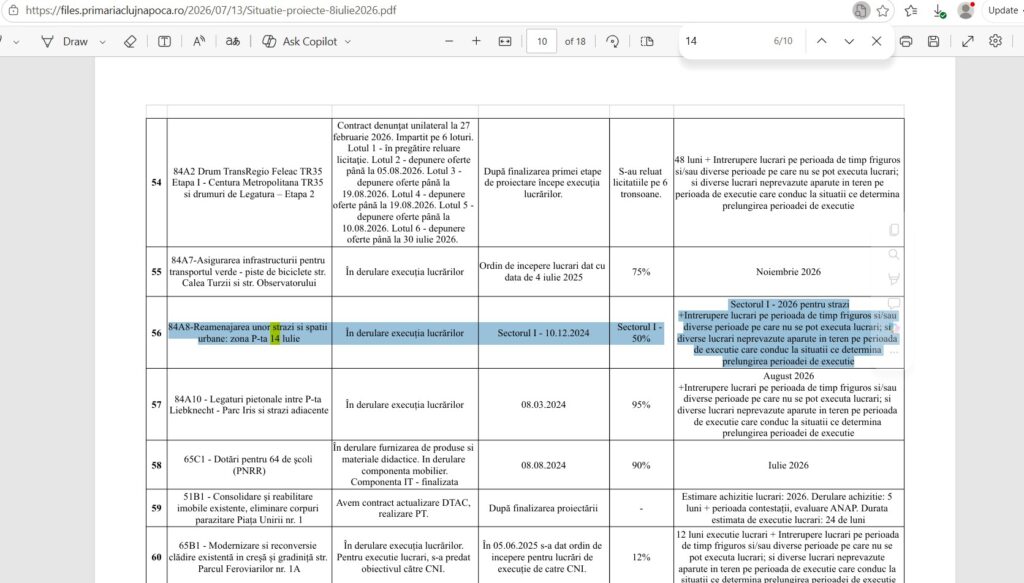Add this page to favorites star
The width and height of the screenshot is (1024, 583).
pos(883,10)
